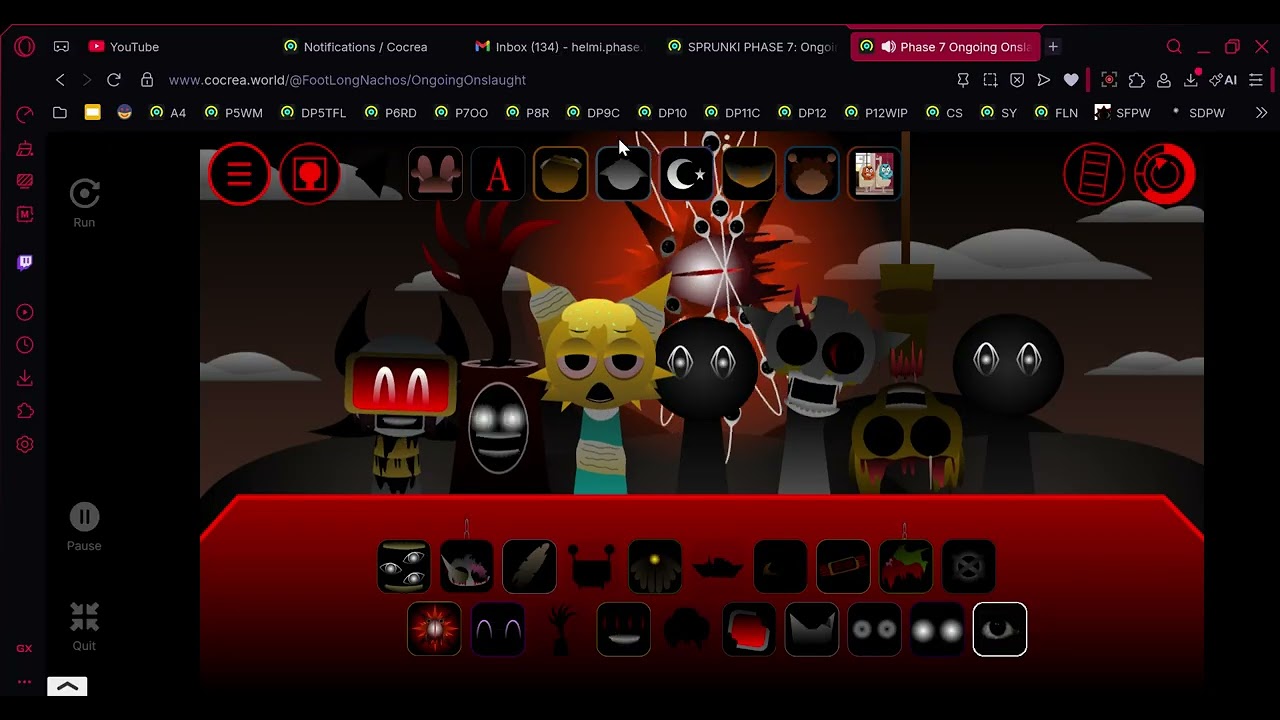Open the red hamburger menu in the game
This screenshot has height=720, width=1280.
(x=239, y=174)
